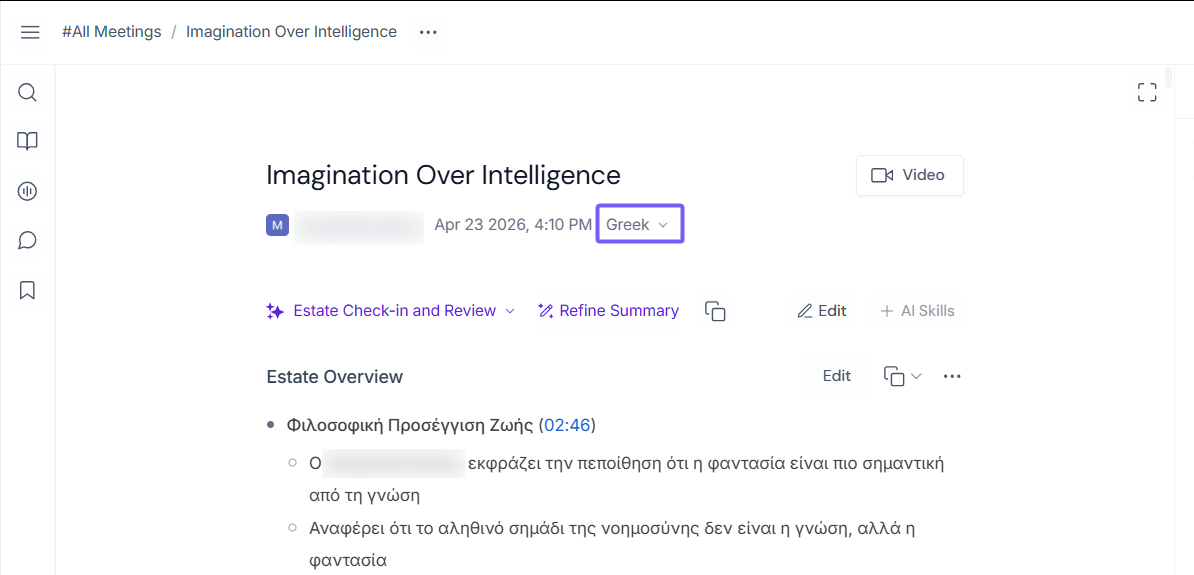Open the hamburger sidebar menu
Screen dimensions: 1194x575
pos(30,32)
